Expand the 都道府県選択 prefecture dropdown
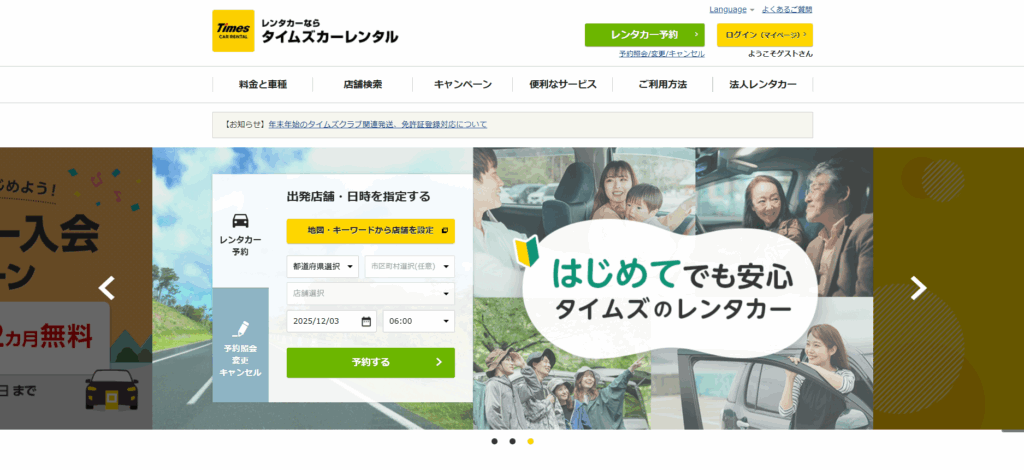 [322, 266]
